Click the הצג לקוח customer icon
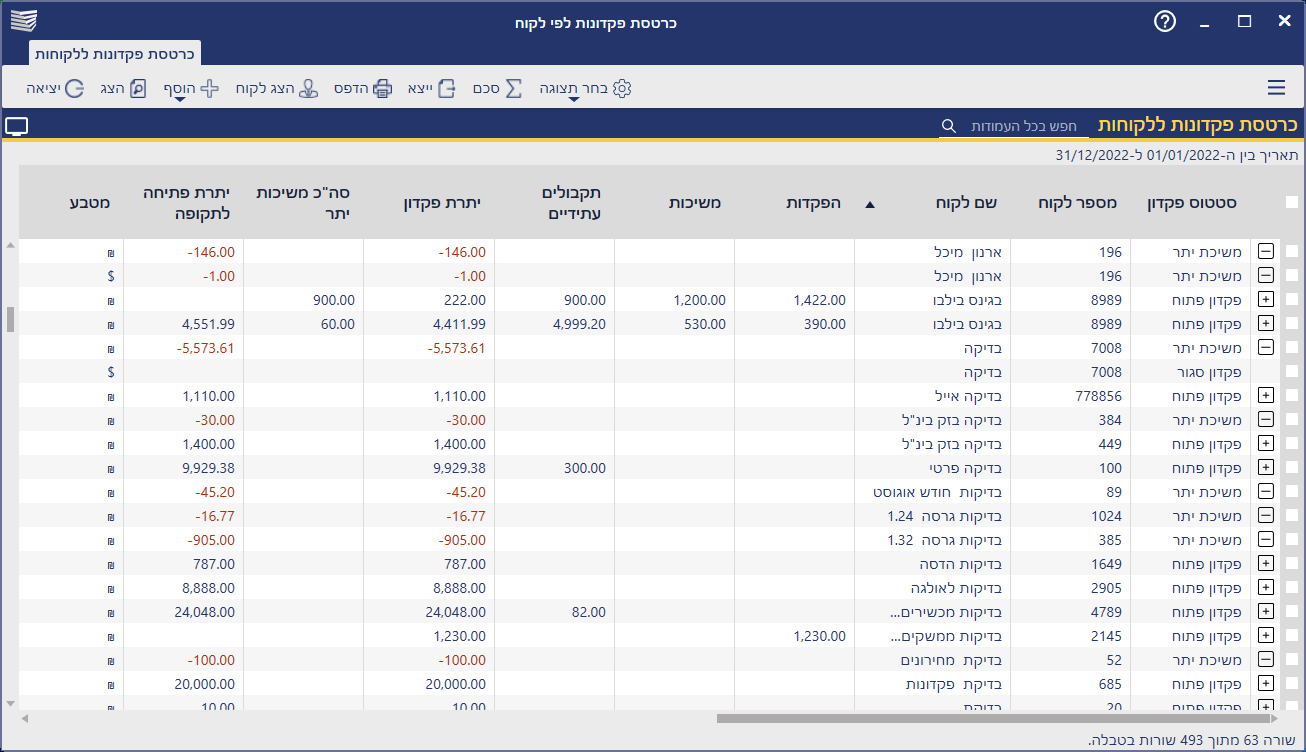The height and width of the screenshot is (752, 1306). (x=309, y=88)
